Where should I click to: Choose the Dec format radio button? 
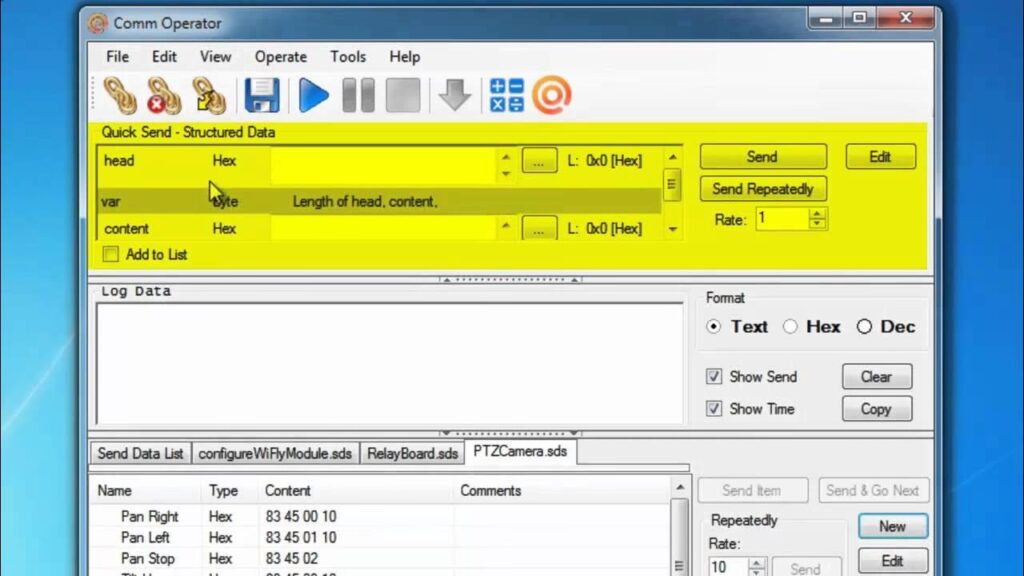pos(864,327)
